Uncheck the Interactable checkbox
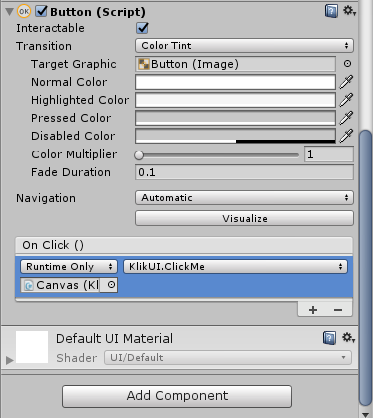Screen dimensions: 373x419 pos(142,28)
